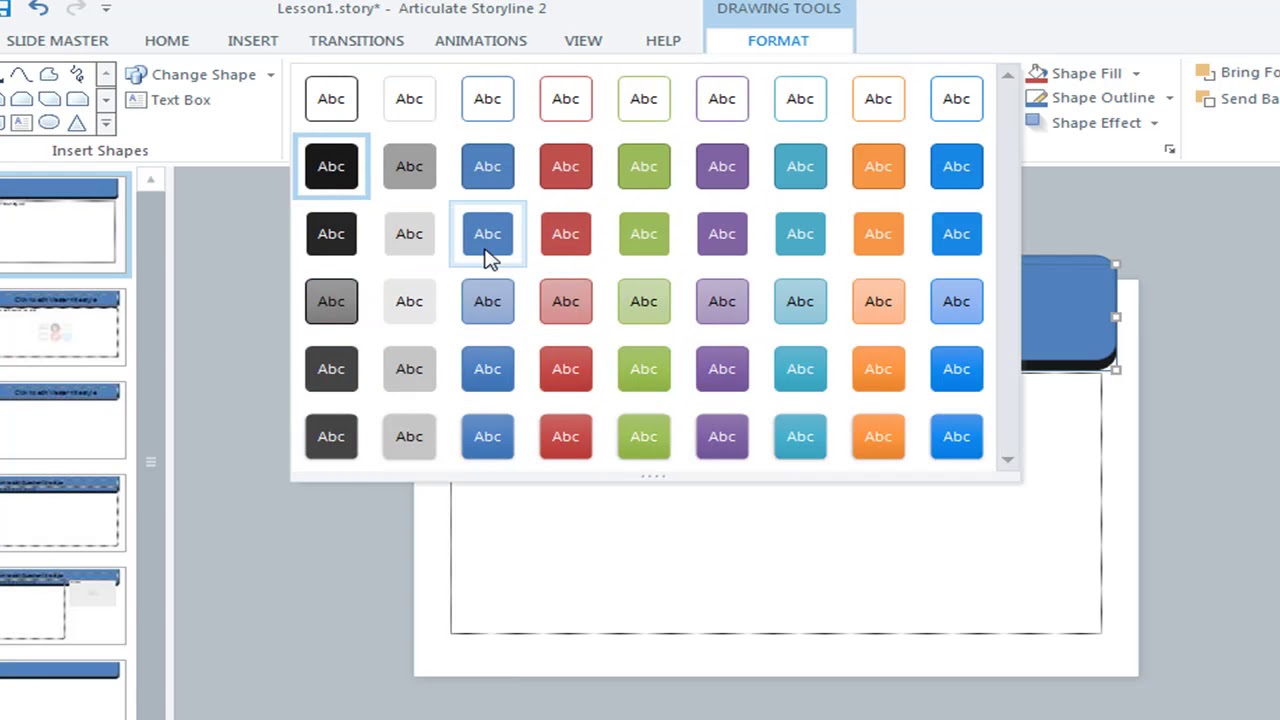Click the white content placeholder on the slide
The height and width of the screenshot is (720, 1280).
(x=775, y=556)
